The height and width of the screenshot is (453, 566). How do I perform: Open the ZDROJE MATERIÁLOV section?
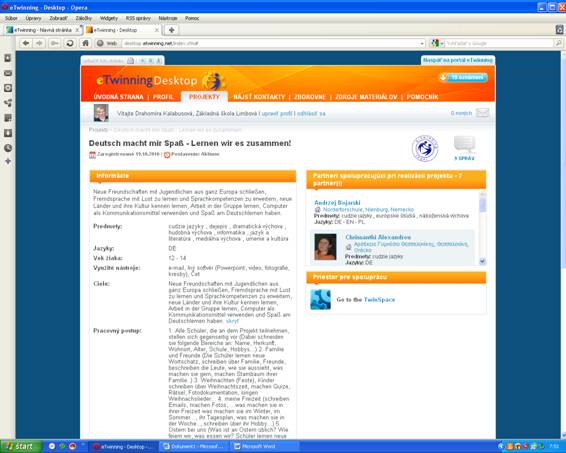click(x=366, y=97)
